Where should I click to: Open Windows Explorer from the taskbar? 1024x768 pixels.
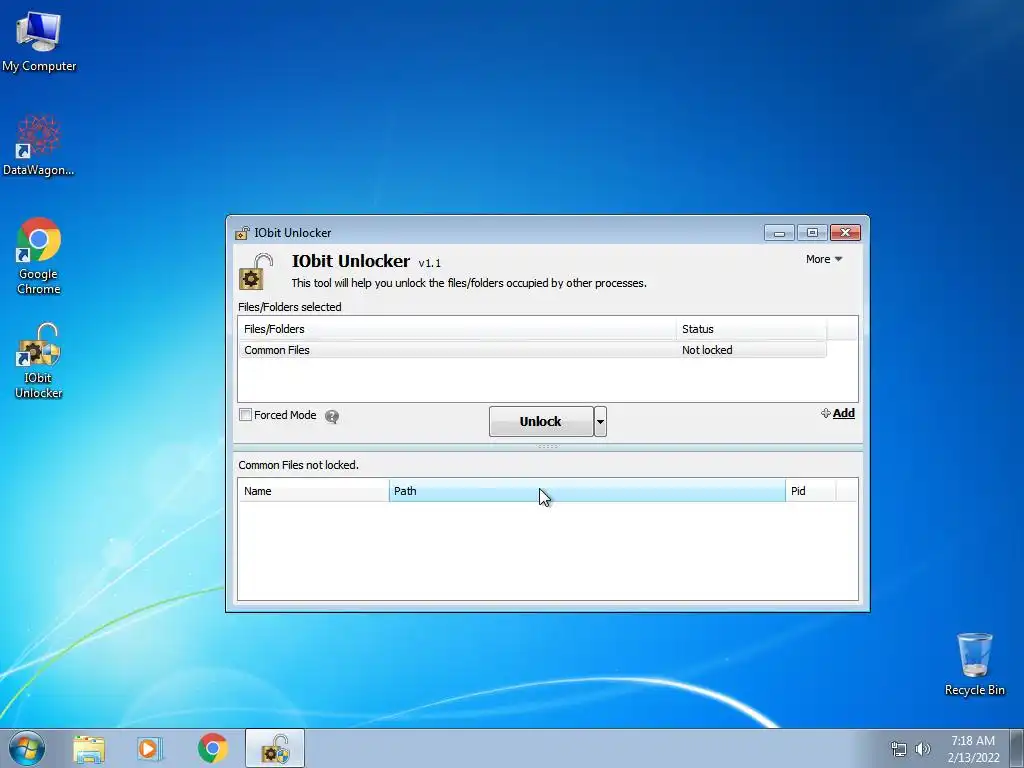click(89, 749)
